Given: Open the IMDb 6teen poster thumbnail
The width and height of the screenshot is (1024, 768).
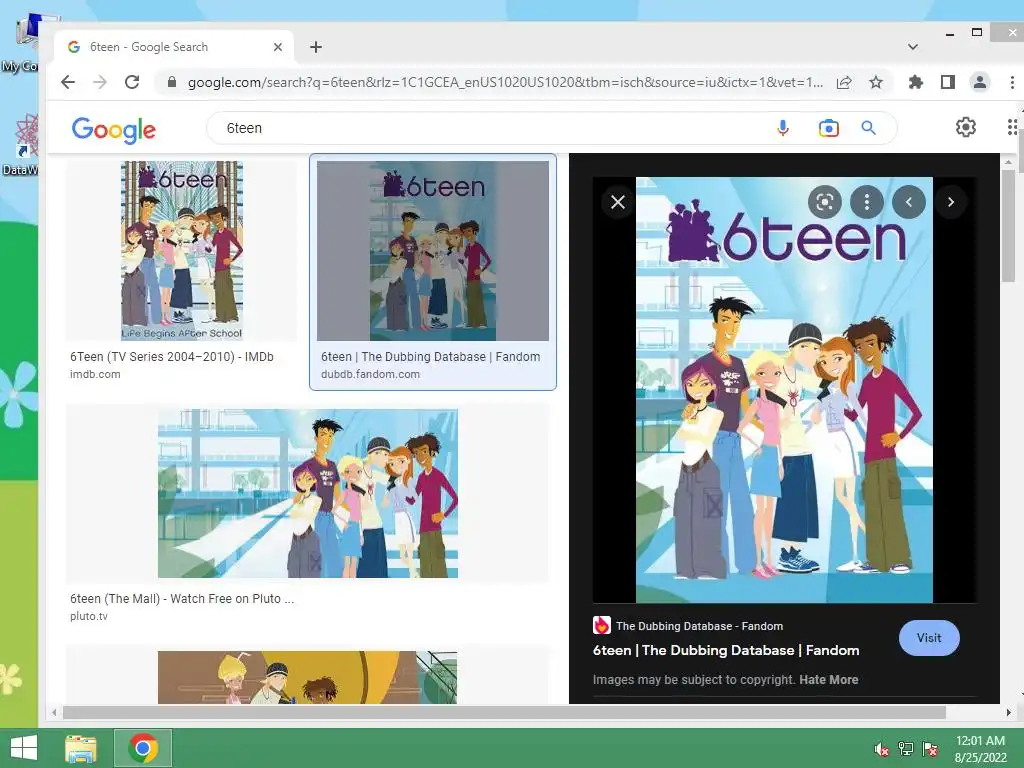Looking at the screenshot, I should click(x=182, y=251).
